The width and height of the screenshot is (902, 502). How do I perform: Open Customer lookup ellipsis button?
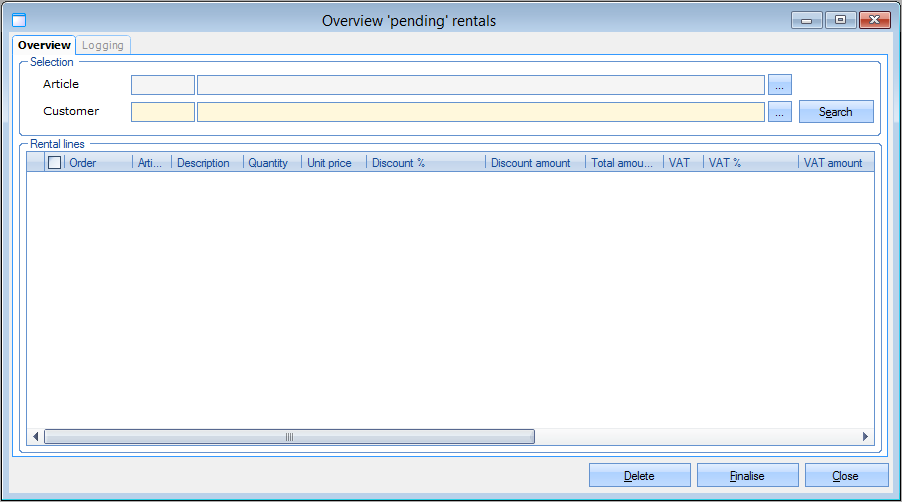pyautogui.click(x=779, y=112)
